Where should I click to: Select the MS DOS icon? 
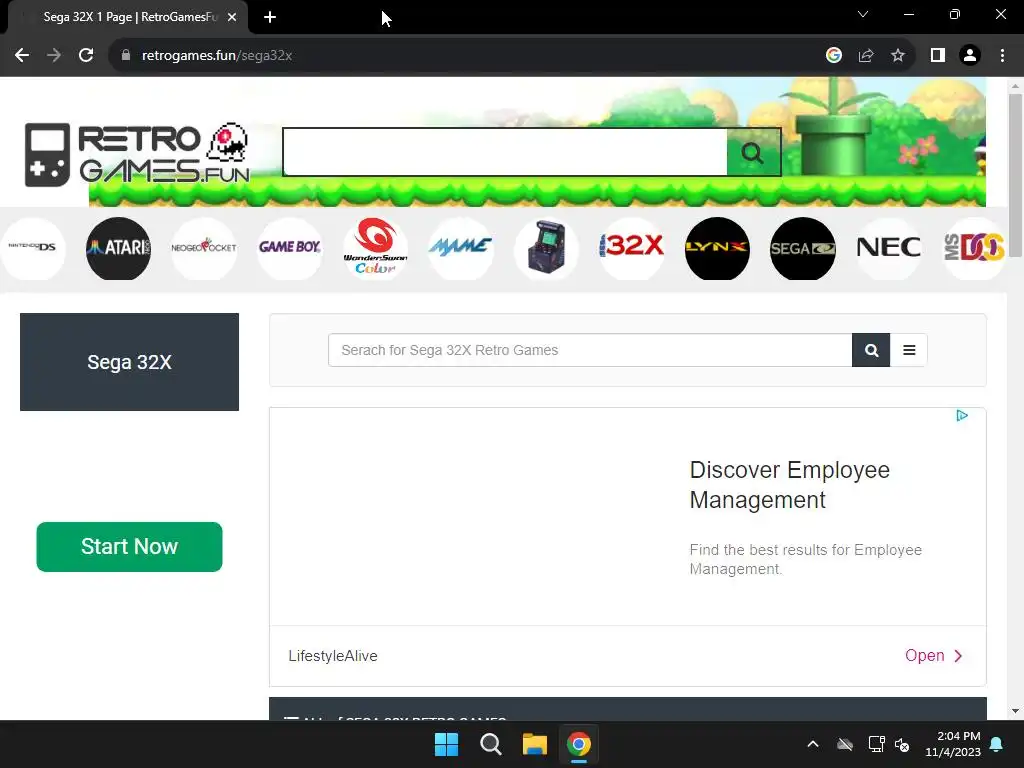974,249
